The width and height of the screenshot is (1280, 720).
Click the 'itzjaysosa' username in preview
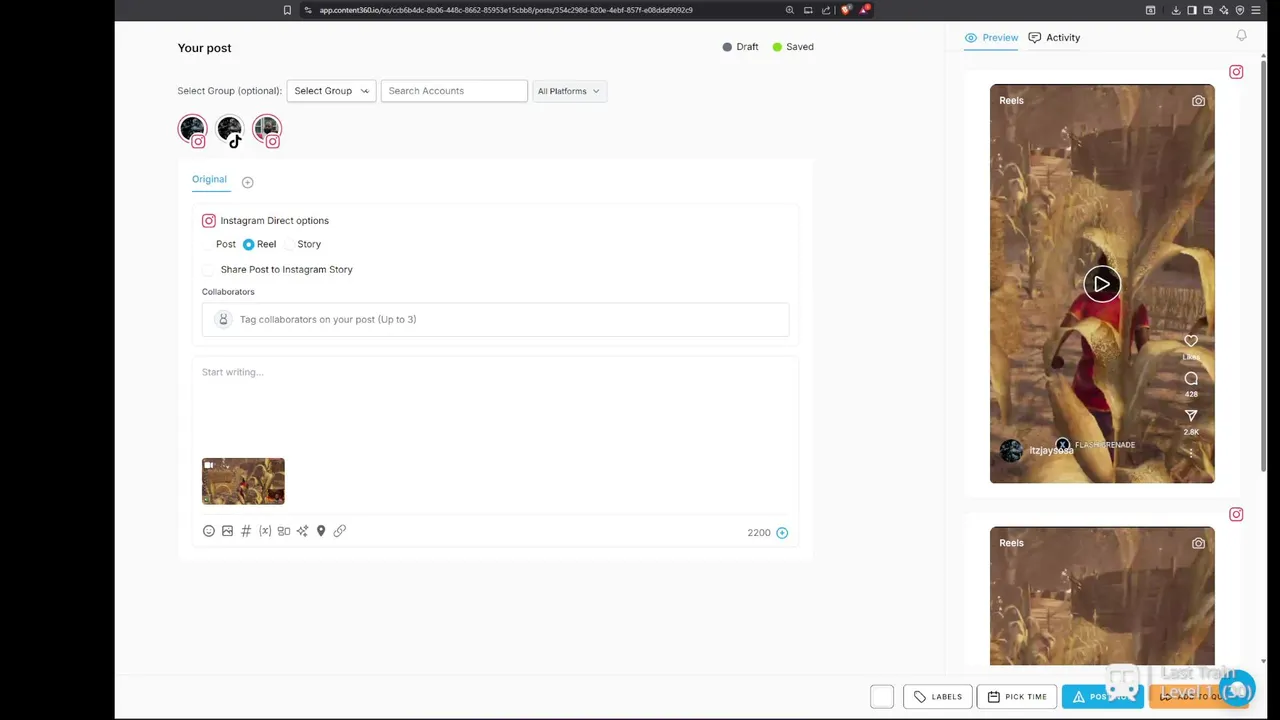(x=1051, y=451)
